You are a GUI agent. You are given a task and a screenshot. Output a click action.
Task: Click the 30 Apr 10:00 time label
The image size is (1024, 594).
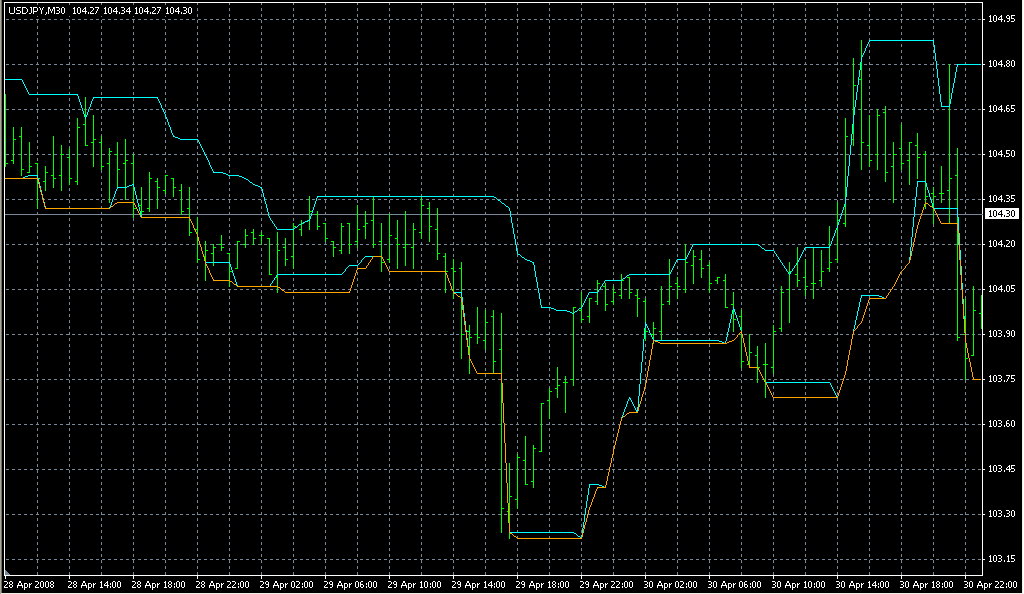(x=798, y=585)
